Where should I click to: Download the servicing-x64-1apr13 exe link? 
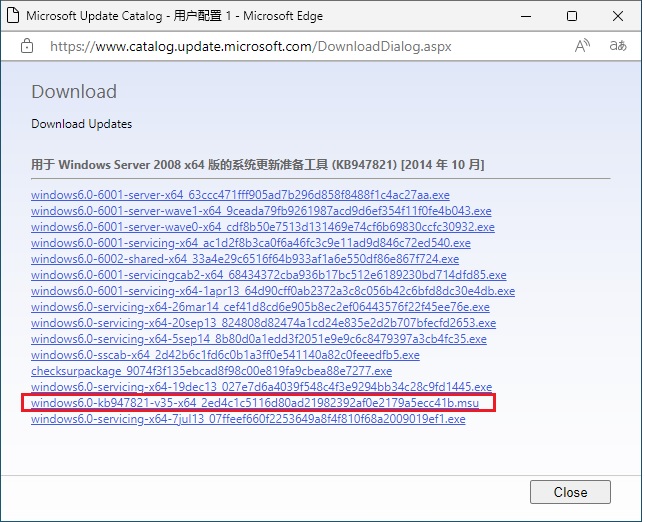[273, 291]
